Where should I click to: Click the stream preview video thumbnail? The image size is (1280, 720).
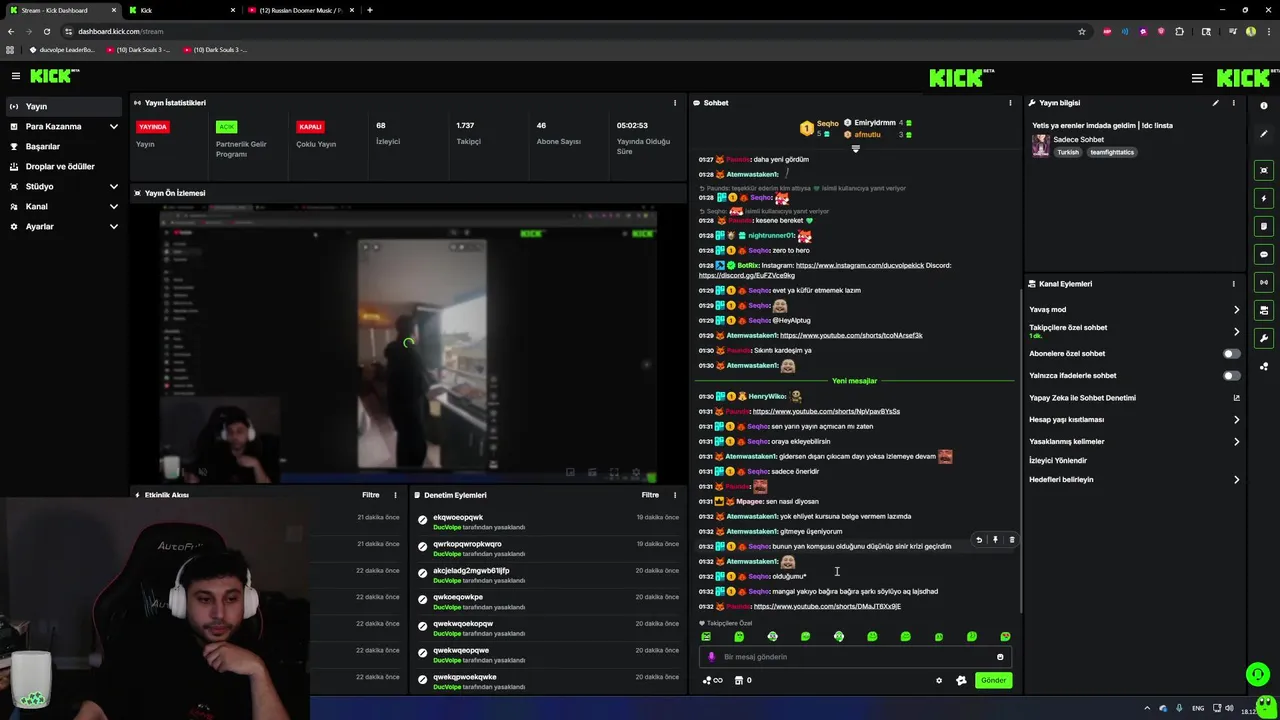(x=408, y=344)
